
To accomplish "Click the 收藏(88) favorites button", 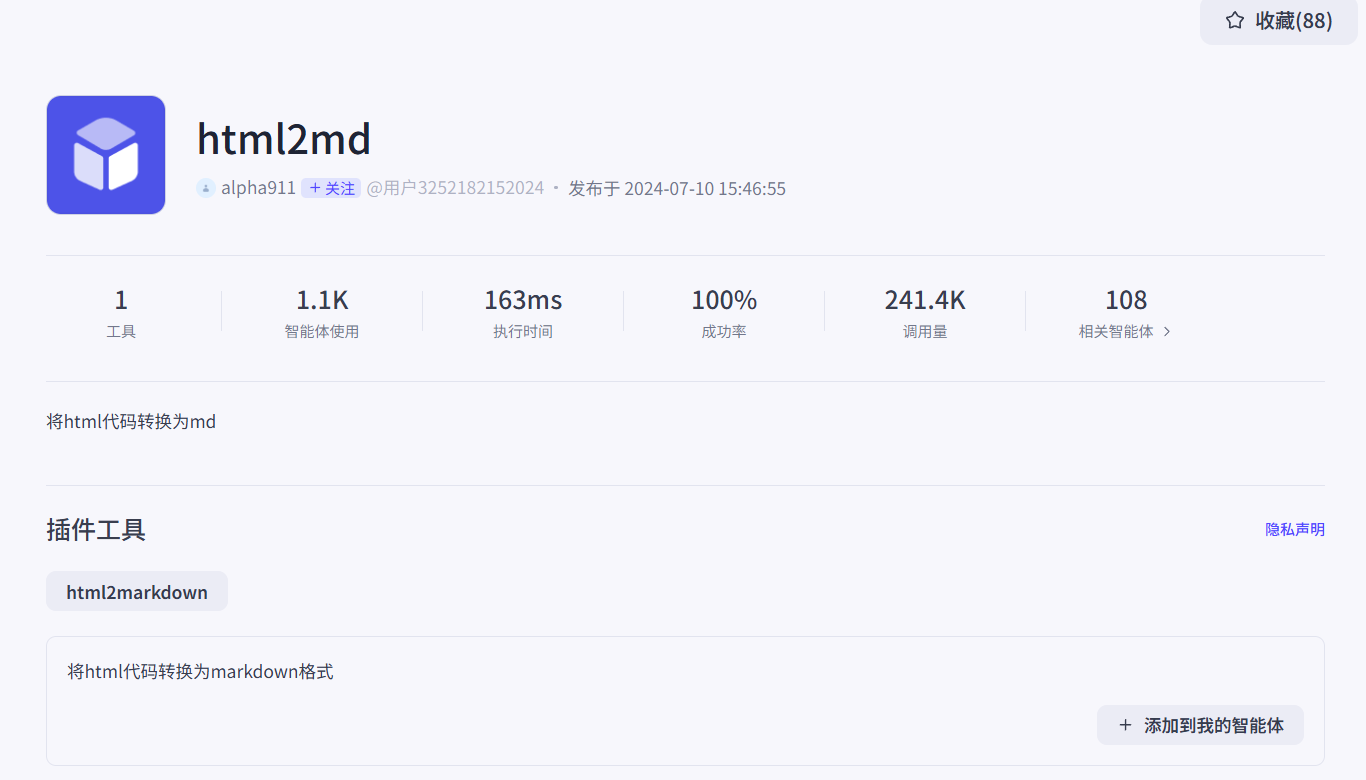I will (x=1279, y=20).
